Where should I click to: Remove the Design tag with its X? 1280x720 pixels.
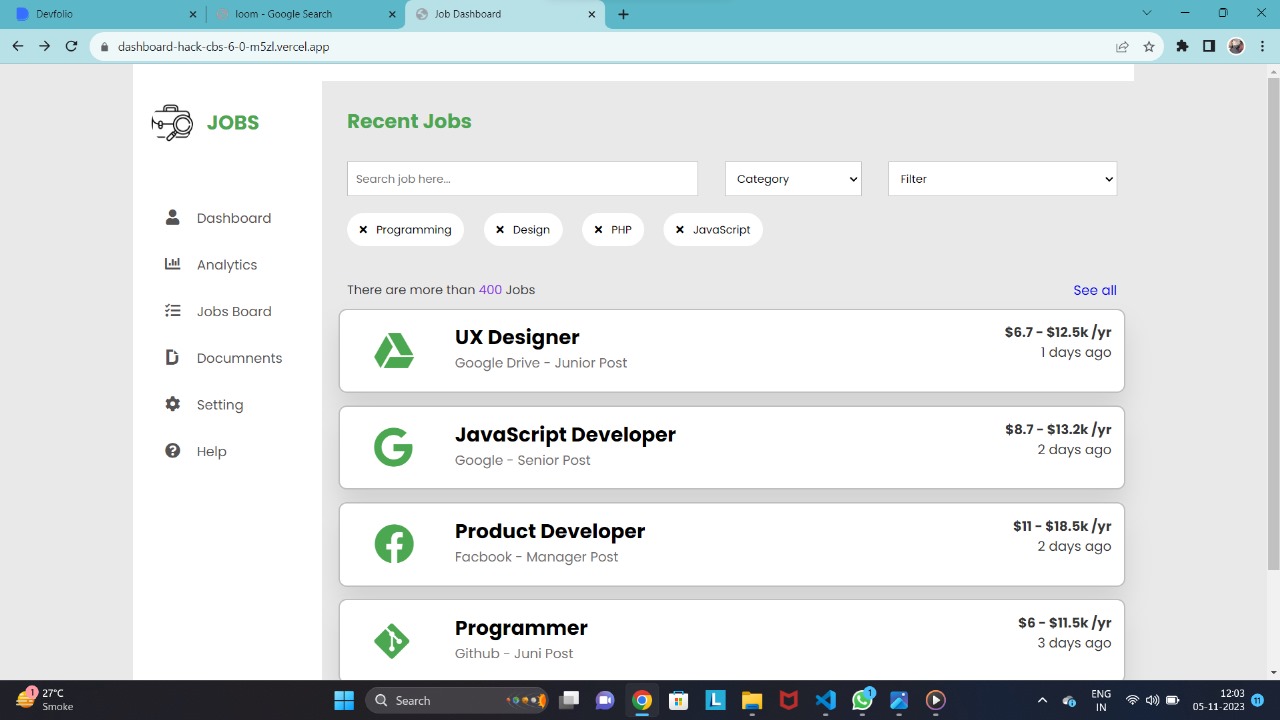(500, 230)
